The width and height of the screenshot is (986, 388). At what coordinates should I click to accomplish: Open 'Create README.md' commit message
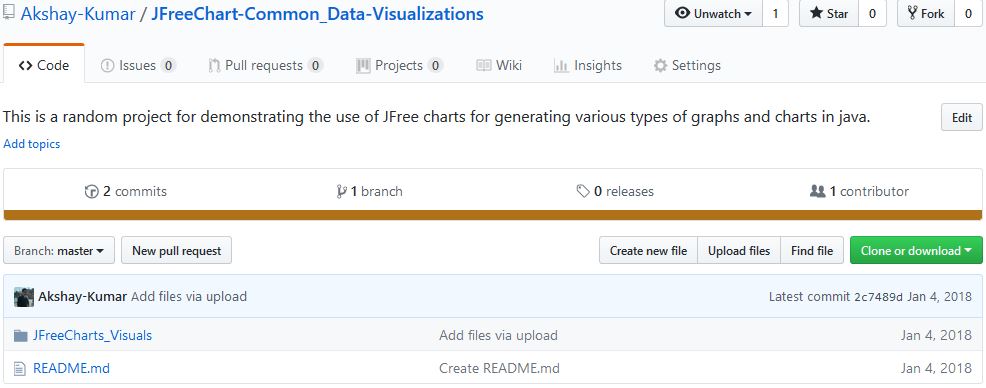coord(499,368)
